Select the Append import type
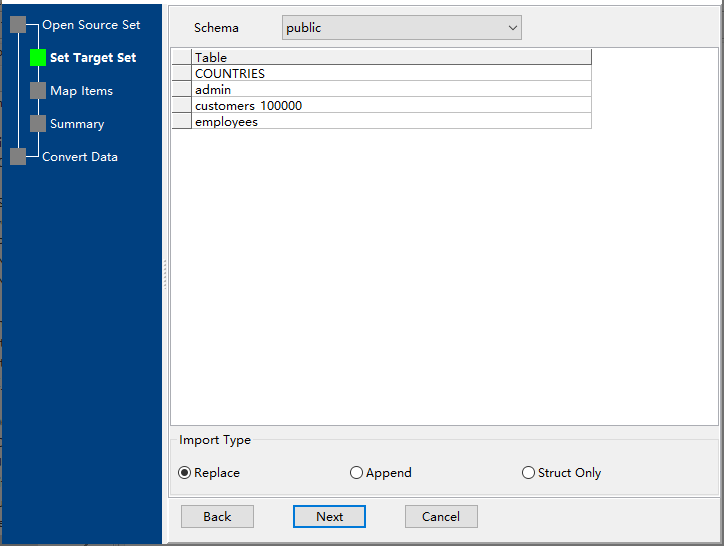The image size is (724, 546). pyautogui.click(x=357, y=473)
